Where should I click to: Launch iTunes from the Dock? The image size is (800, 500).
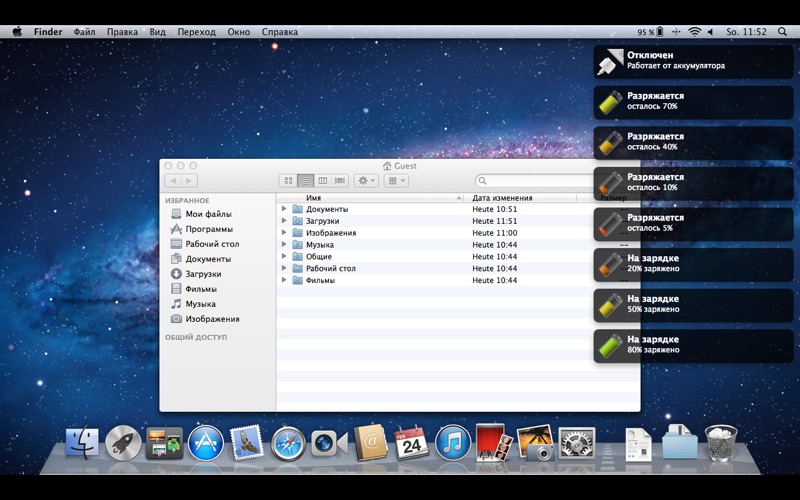[x=453, y=443]
